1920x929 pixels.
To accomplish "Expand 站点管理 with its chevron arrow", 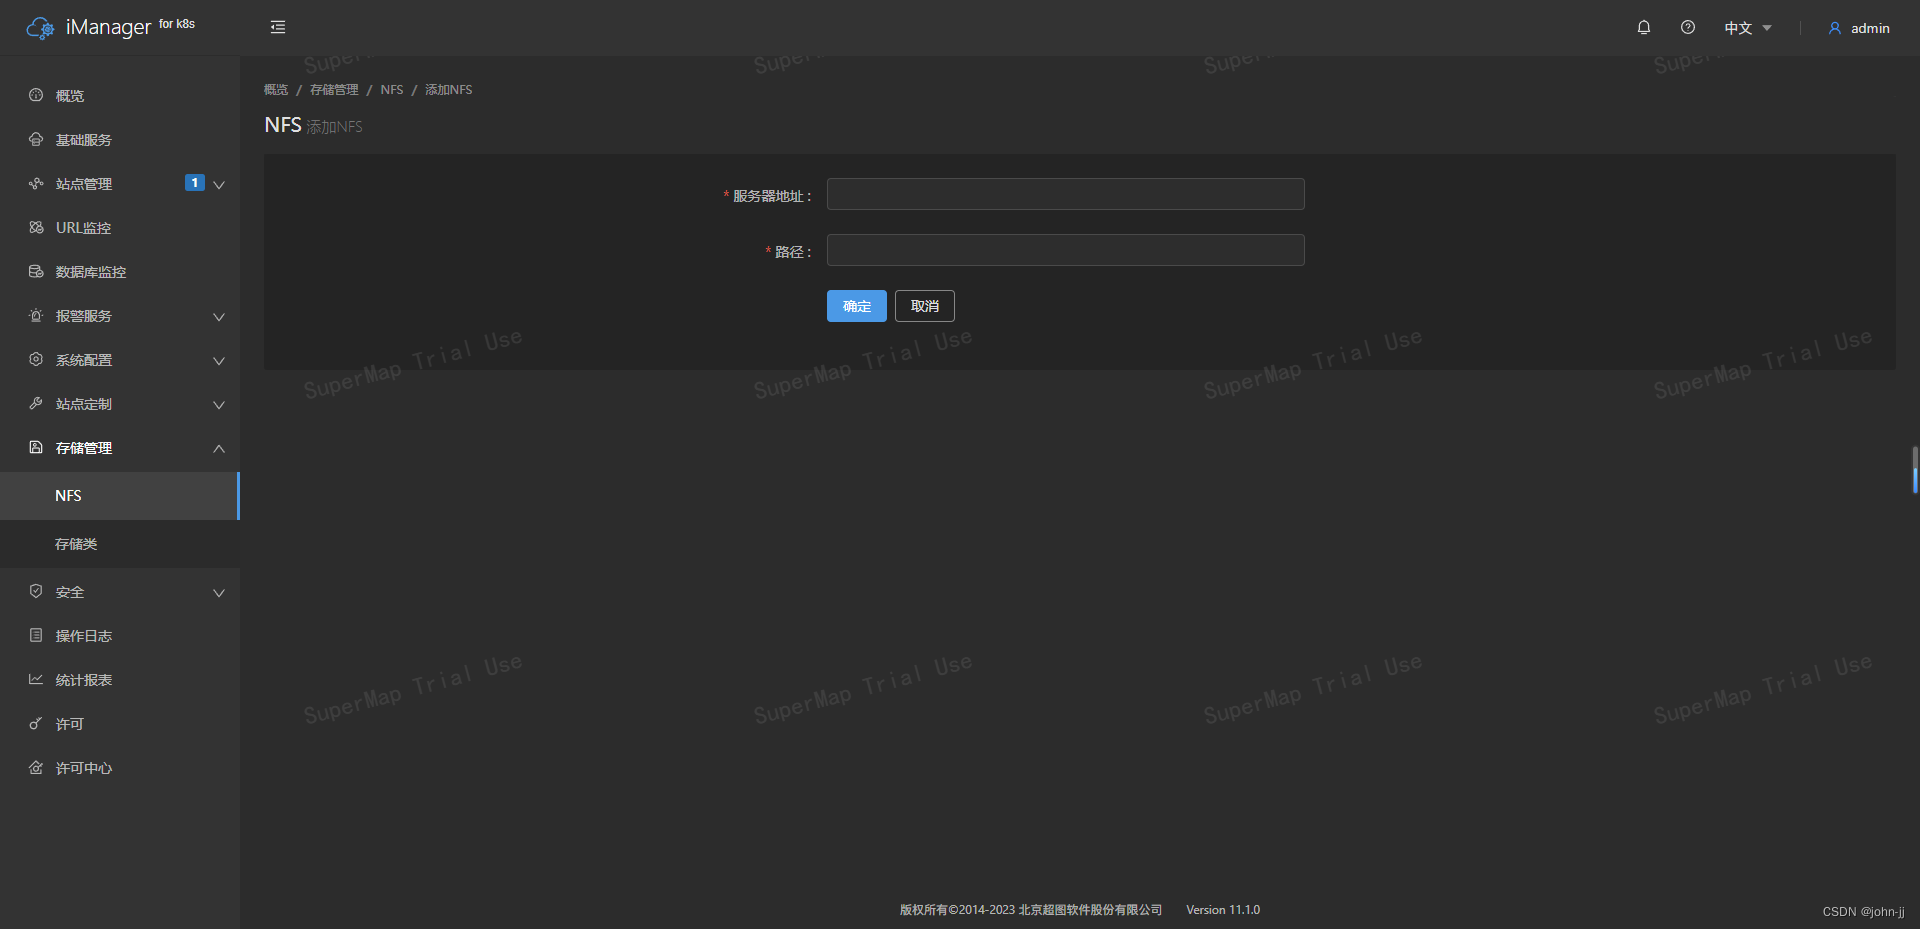I will [x=219, y=184].
